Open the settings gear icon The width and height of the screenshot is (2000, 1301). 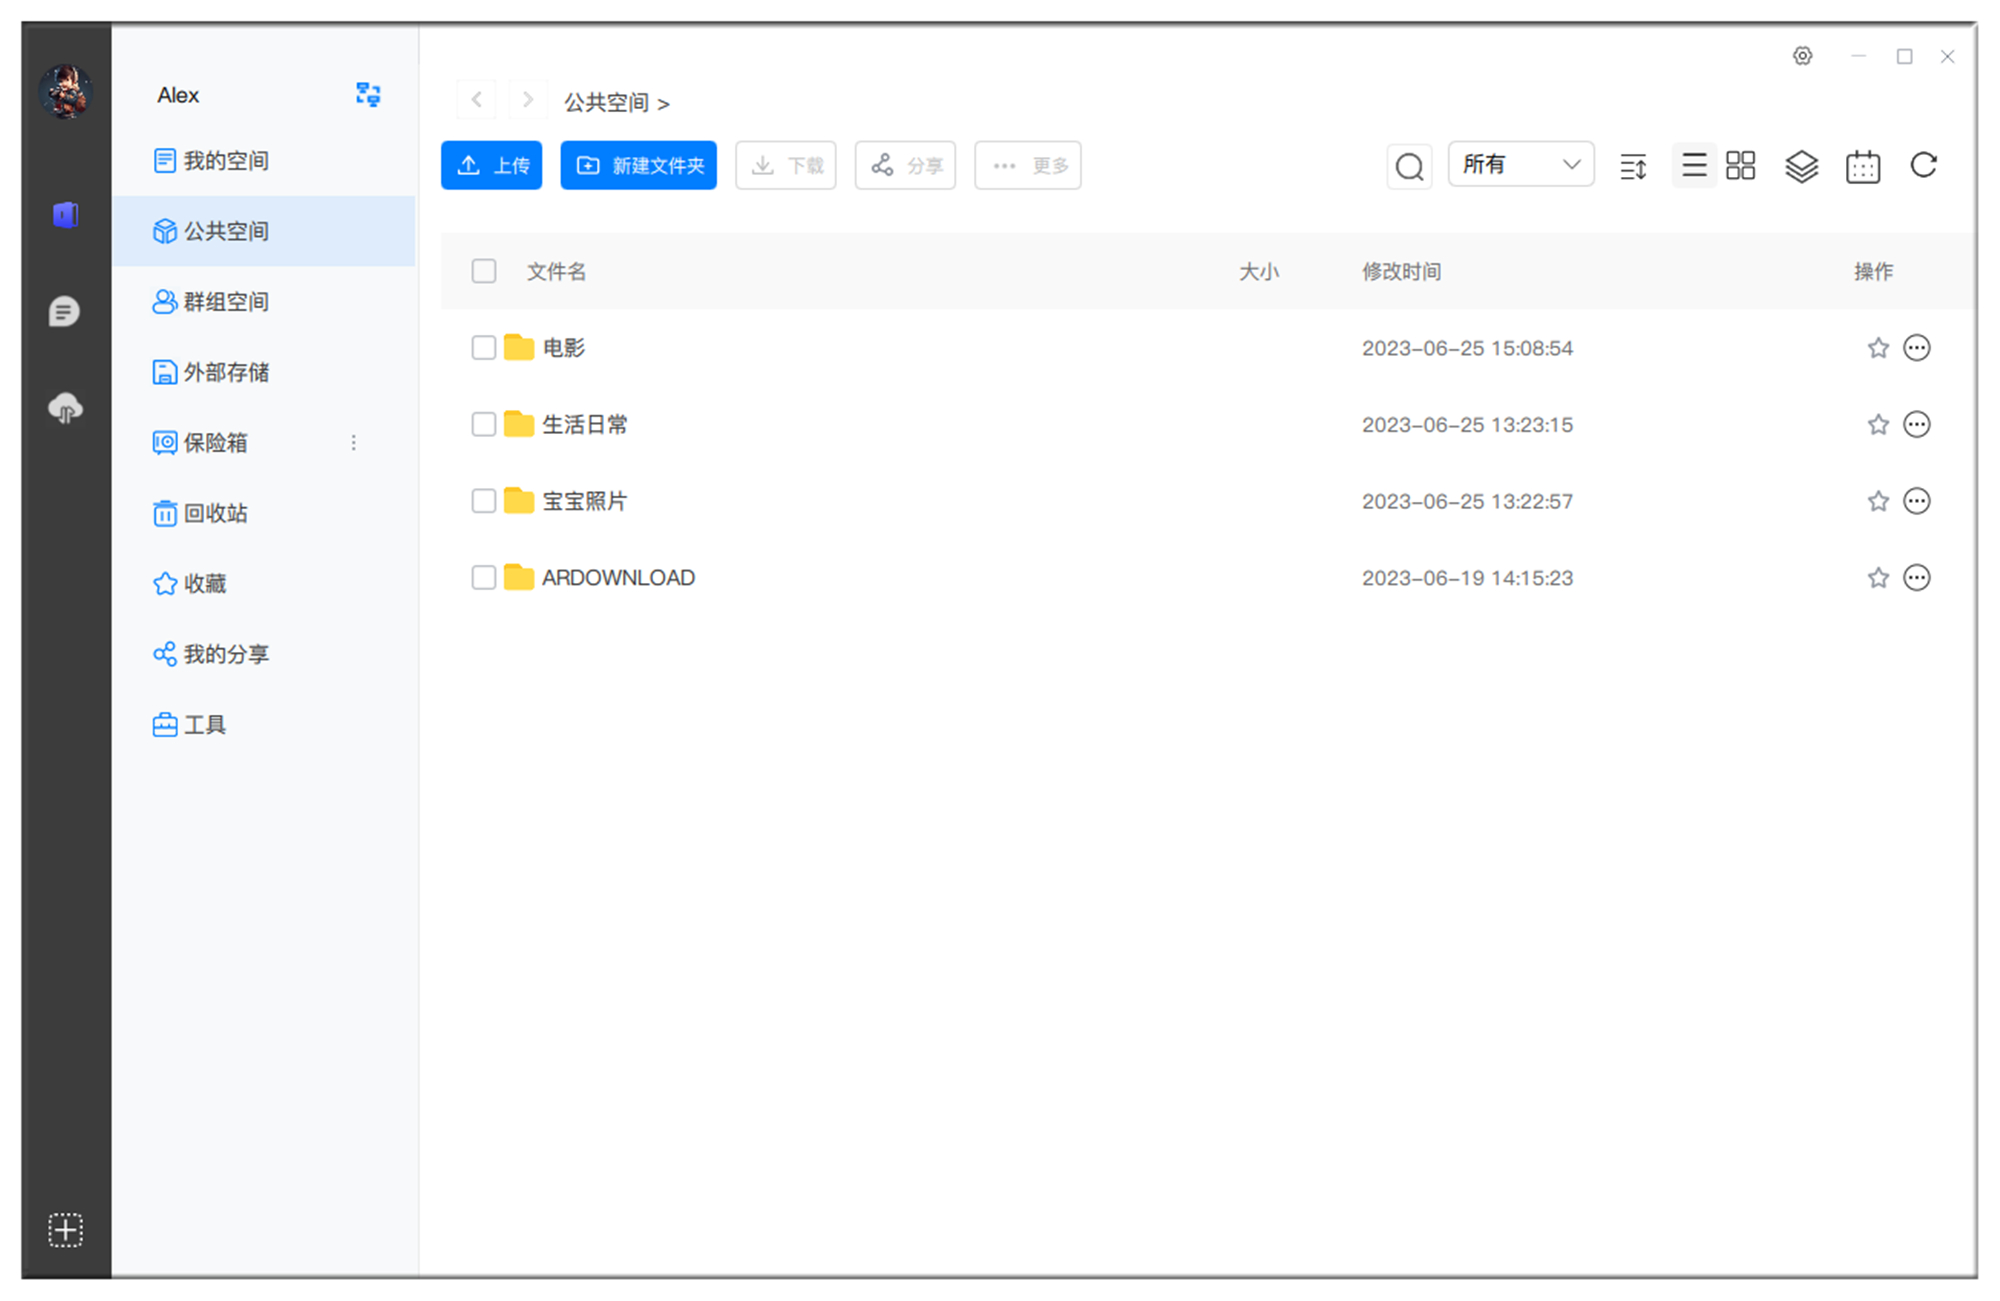1803,56
